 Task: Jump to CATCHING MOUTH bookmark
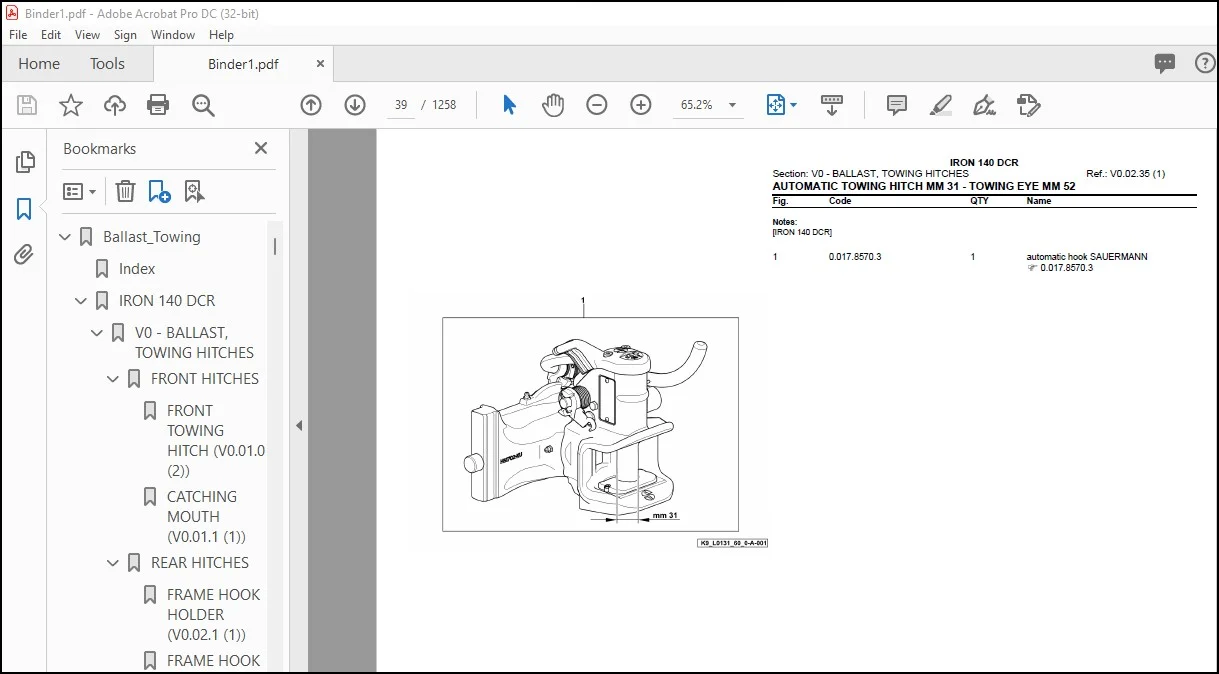(207, 516)
